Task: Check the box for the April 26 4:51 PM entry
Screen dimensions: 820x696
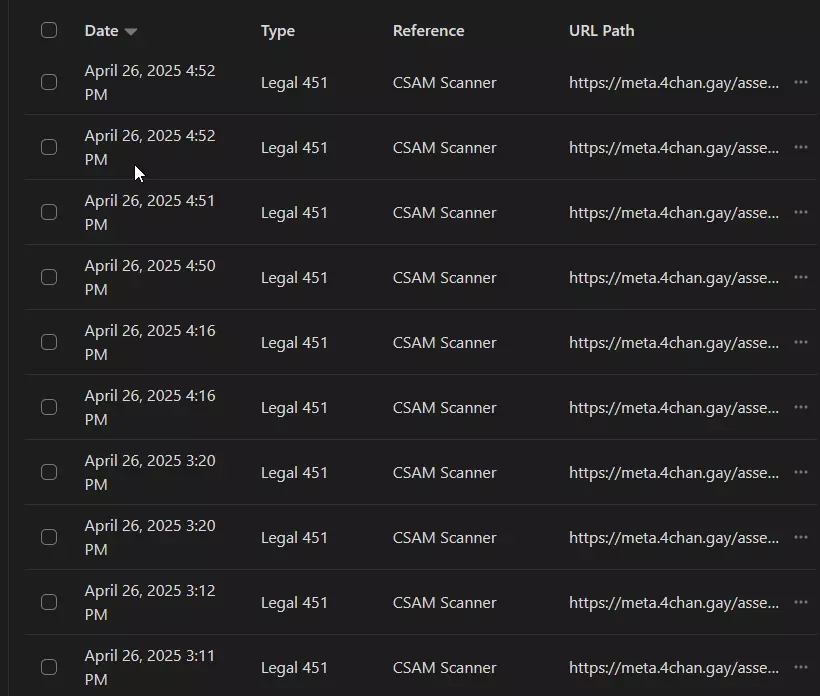Action: point(49,212)
